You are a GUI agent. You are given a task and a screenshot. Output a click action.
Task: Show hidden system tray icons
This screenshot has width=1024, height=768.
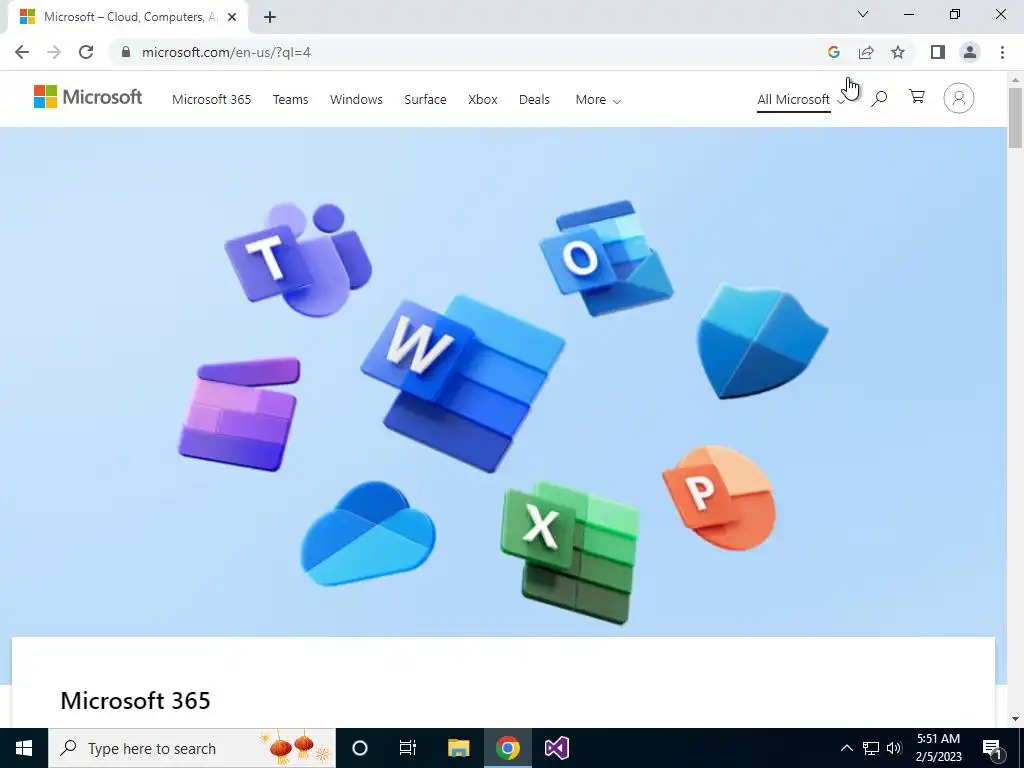point(846,748)
